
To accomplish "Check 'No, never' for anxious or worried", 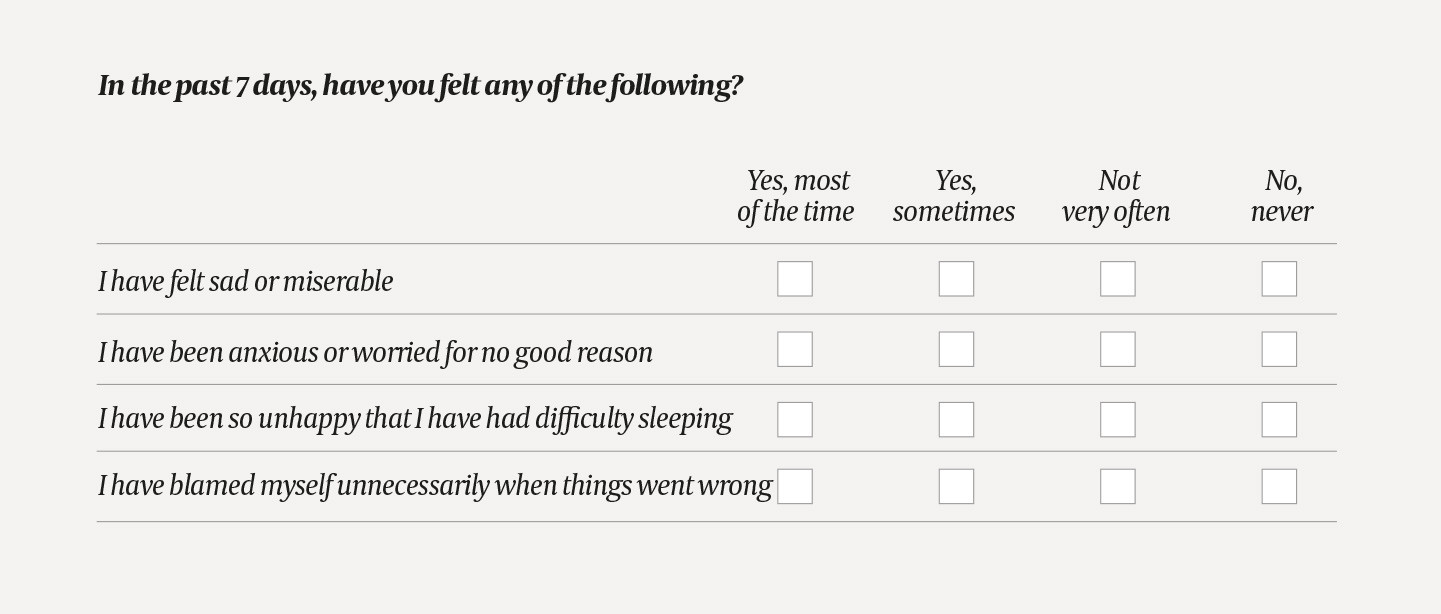I will [x=1279, y=349].
